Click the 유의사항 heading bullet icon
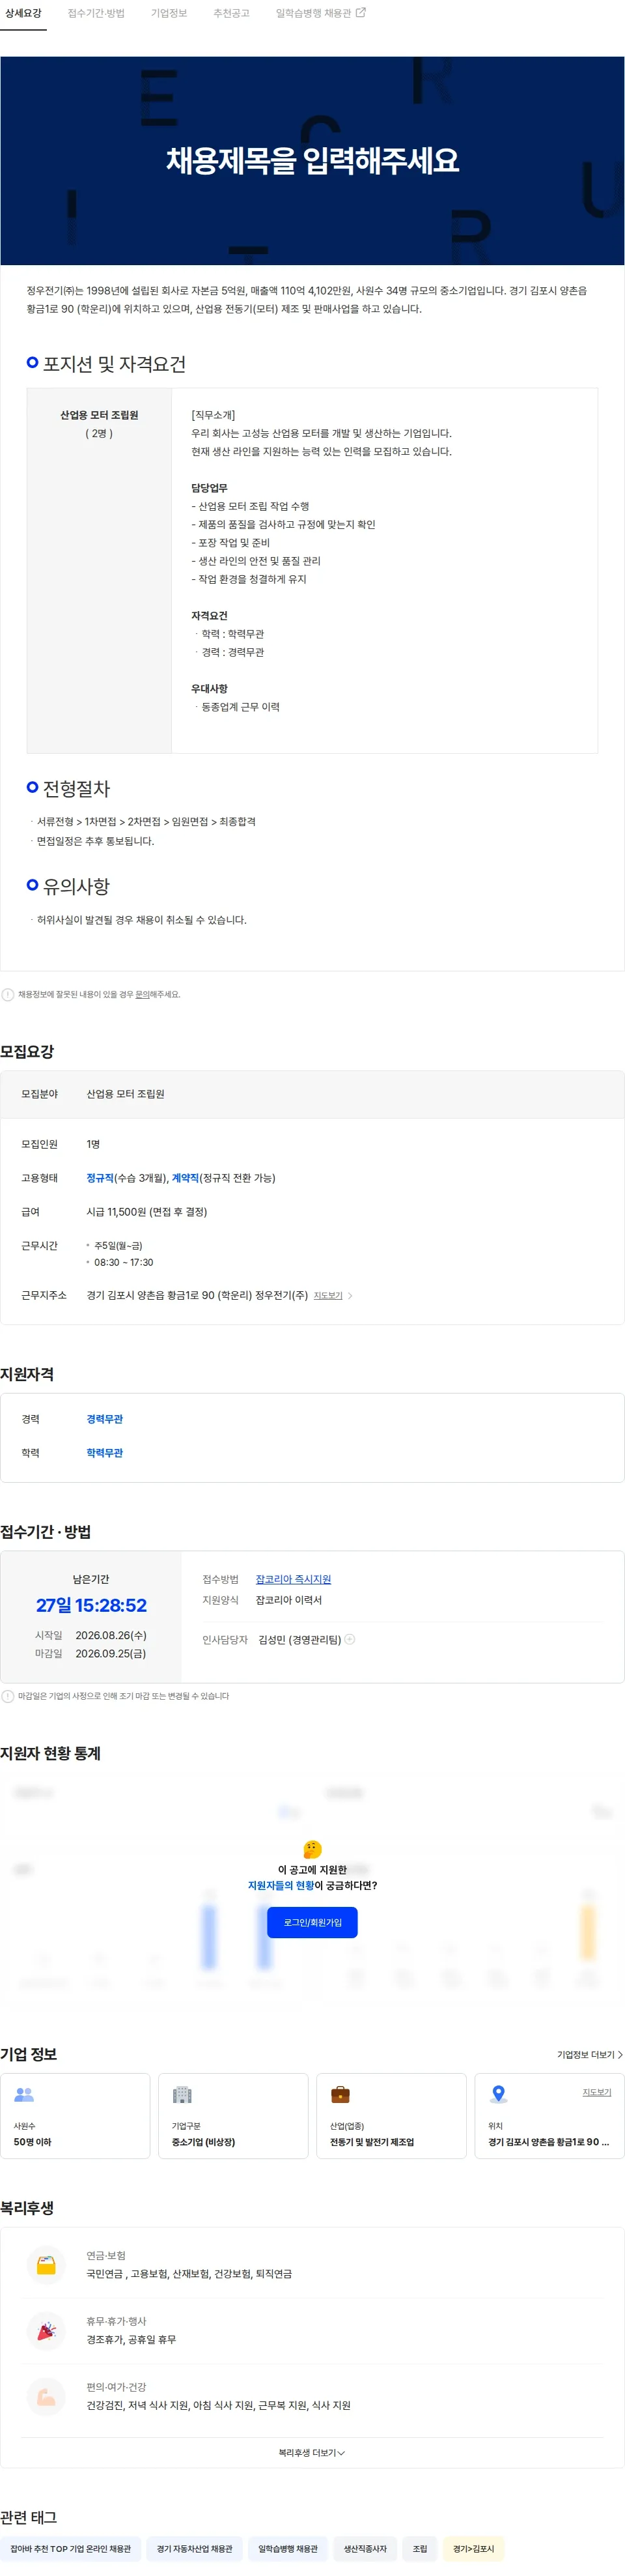This screenshot has height=2576, width=625. click(32, 885)
